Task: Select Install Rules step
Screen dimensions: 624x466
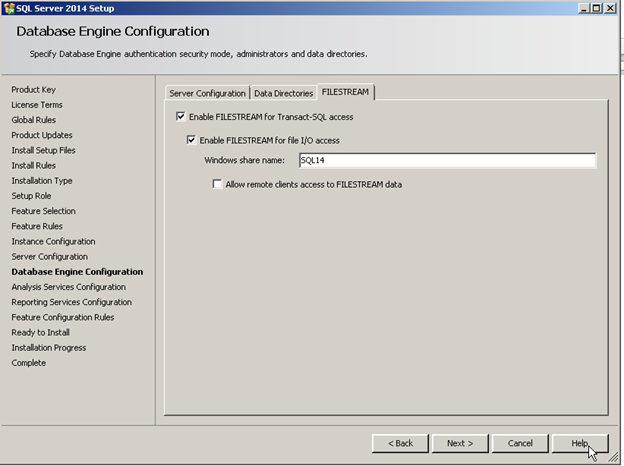Action: point(33,165)
